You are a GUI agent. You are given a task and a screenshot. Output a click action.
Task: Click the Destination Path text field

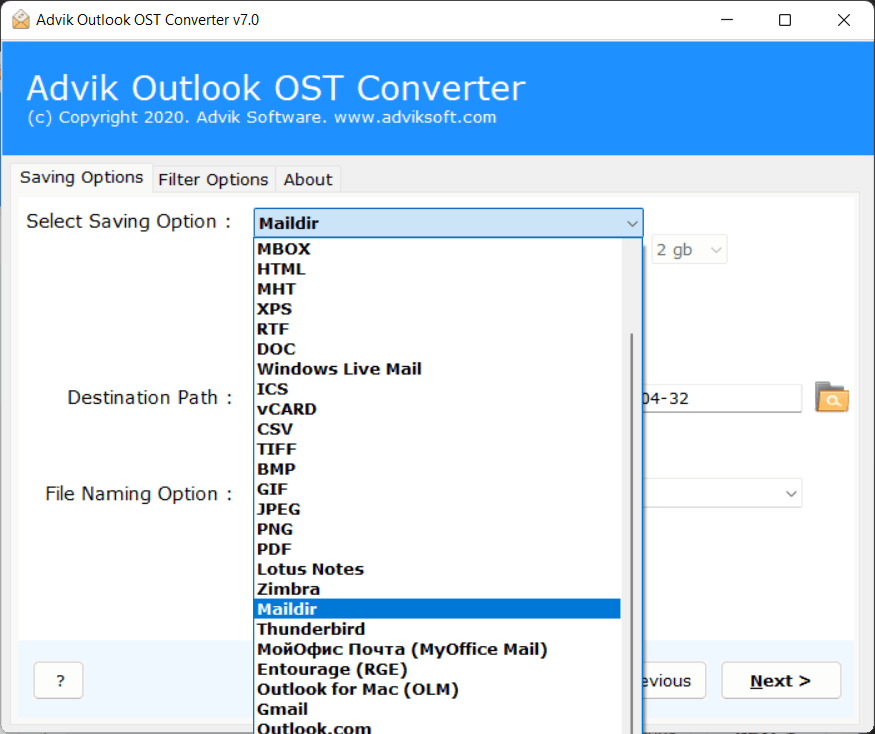click(x=722, y=398)
